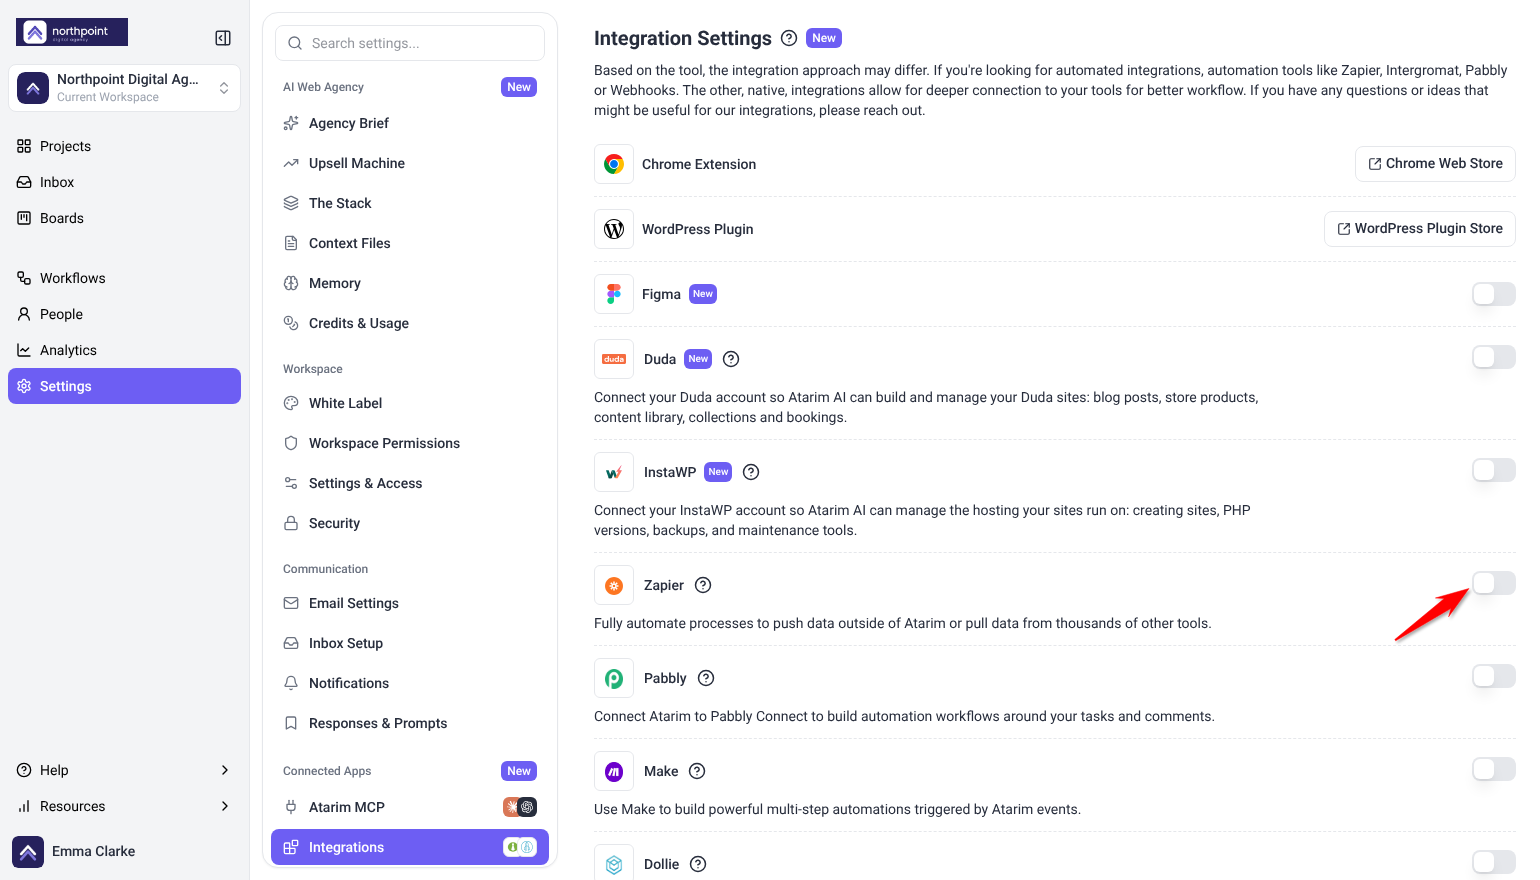This screenshot has height=880, width=1540.
Task: Click the Zapier help question icon
Action: point(703,585)
